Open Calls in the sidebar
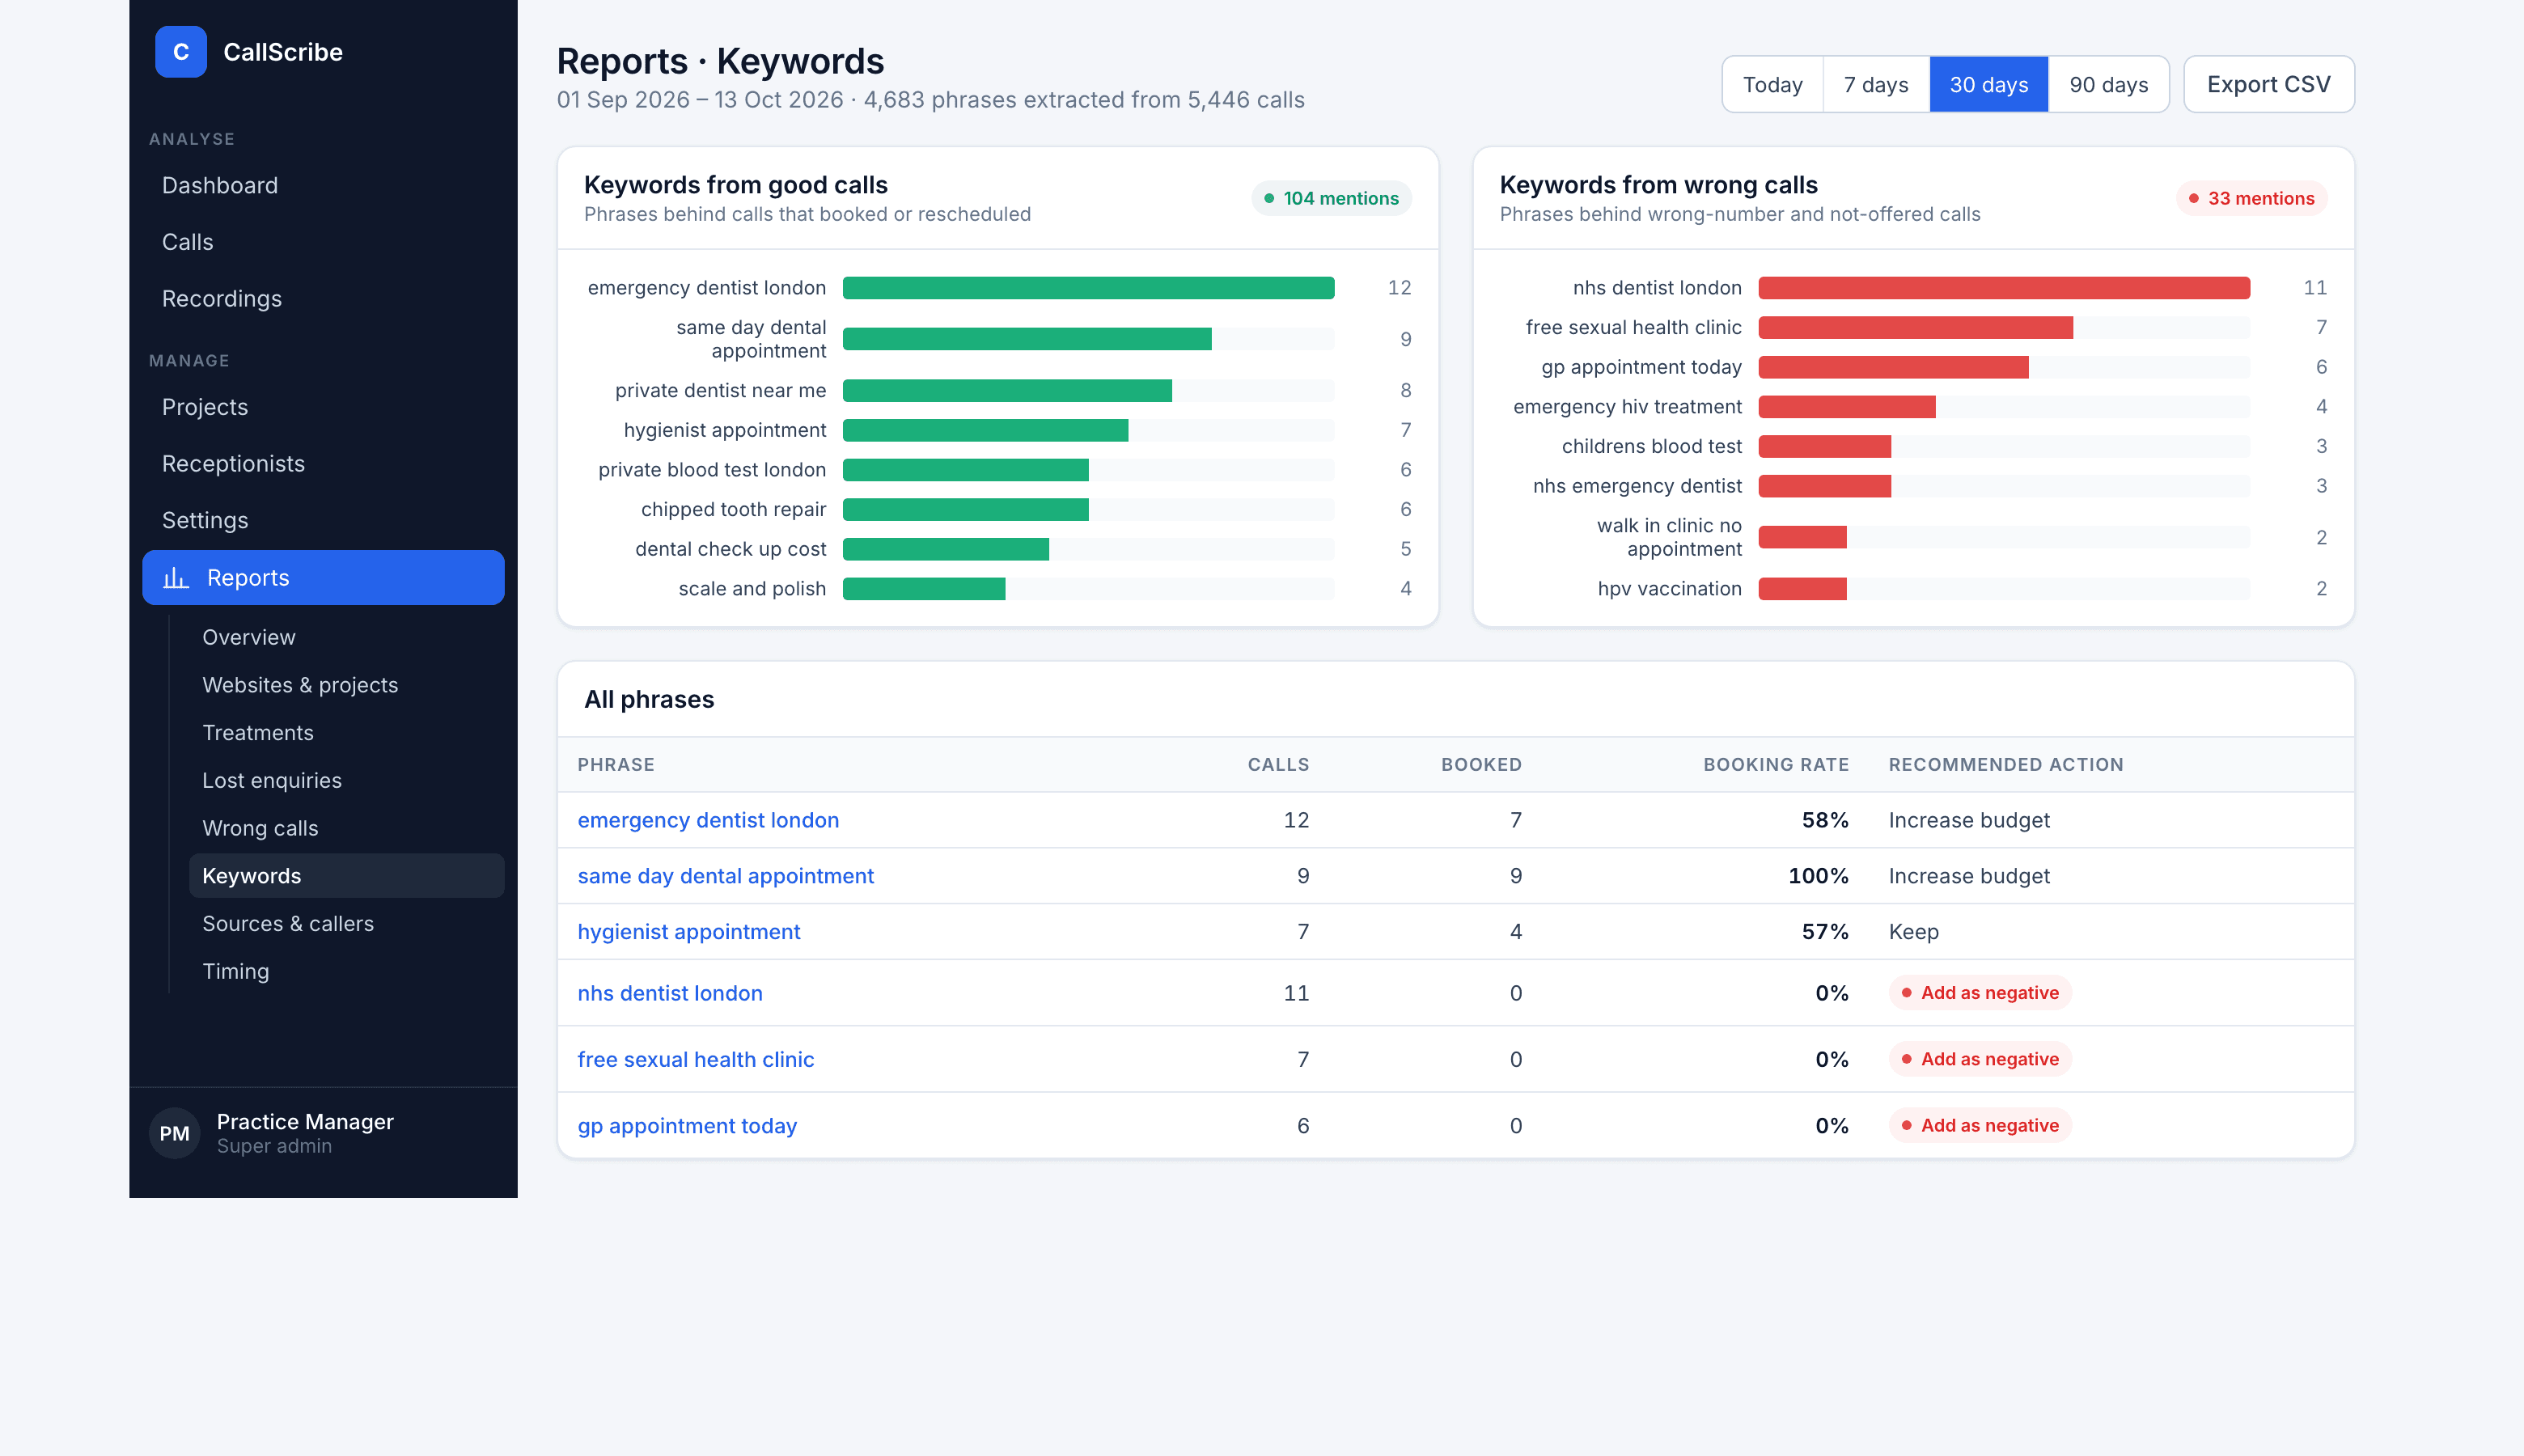This screenshot has height=1456, width=2524. click(323, 242)
